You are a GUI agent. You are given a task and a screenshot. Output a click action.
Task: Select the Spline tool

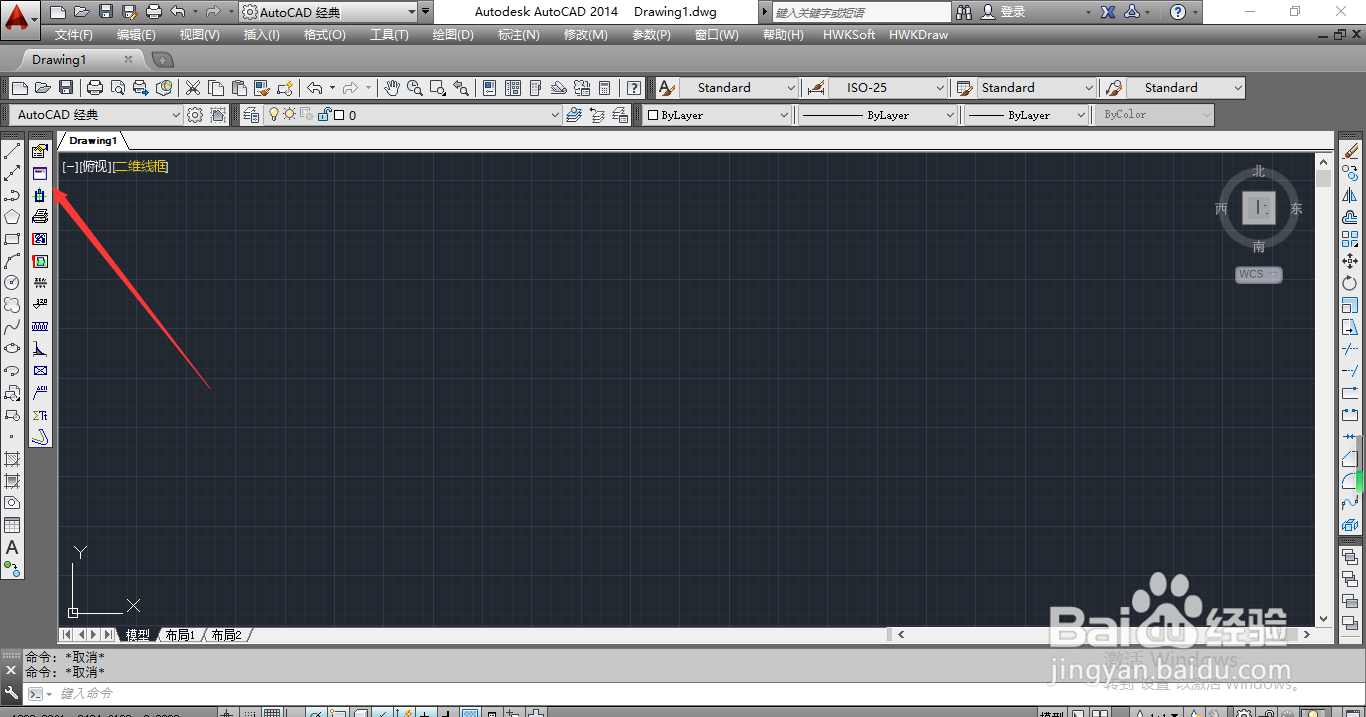click(x=12, y=327)
